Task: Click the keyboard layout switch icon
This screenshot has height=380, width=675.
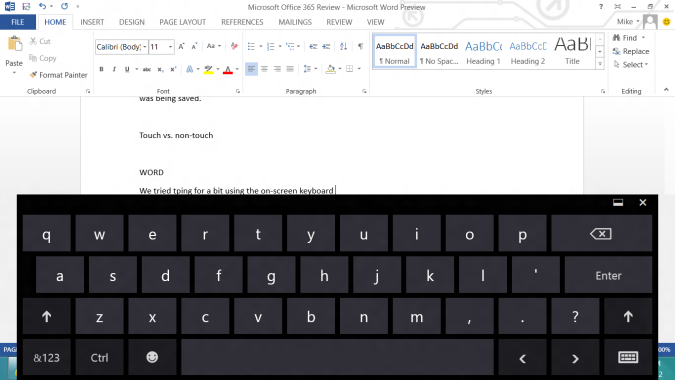Action: pos(628,357)
